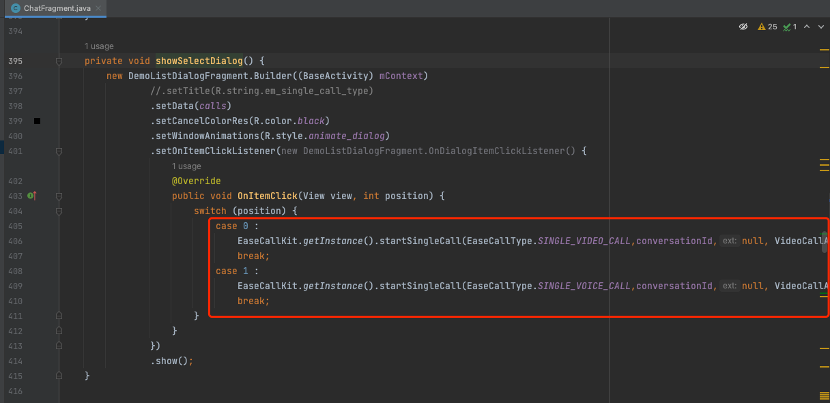Click 'ext:' hint on the SINGLE_VIDEO_CALL line
The height and width of the screenshot is (404, 830).
tap(730, 241)
